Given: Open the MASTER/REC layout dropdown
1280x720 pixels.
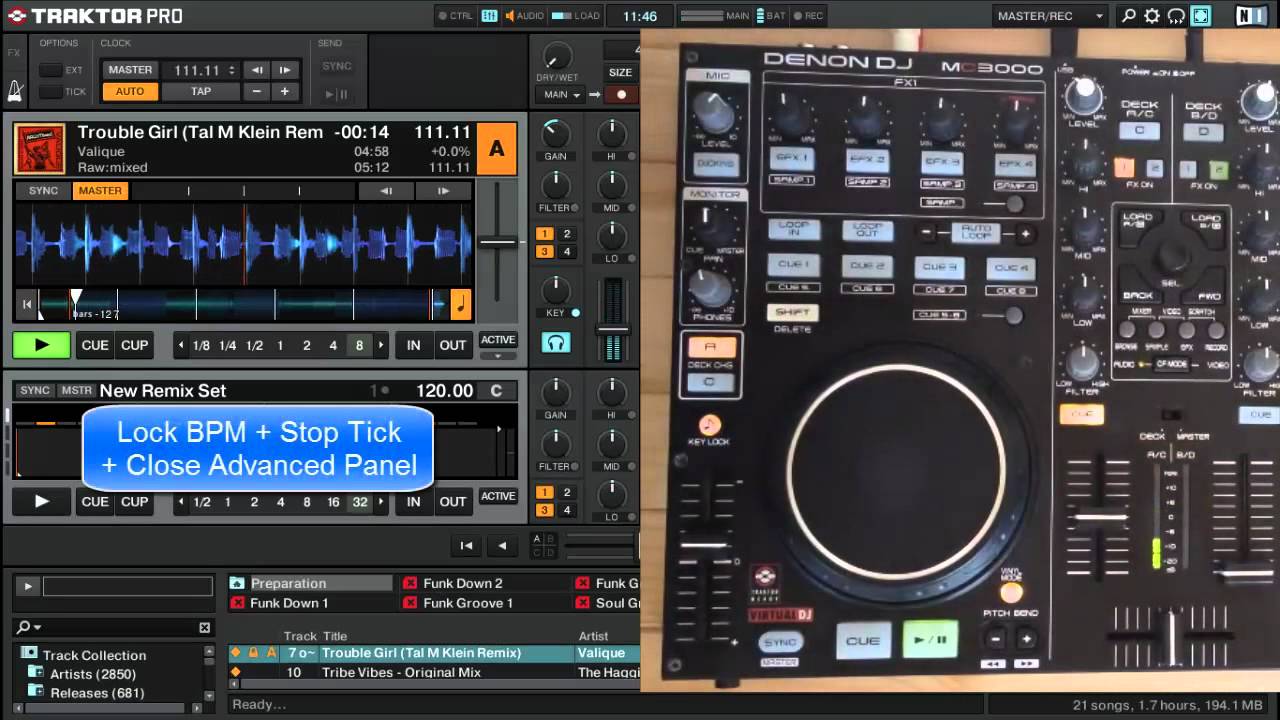Looking at the screenshot, I should tap(1051, 16).
